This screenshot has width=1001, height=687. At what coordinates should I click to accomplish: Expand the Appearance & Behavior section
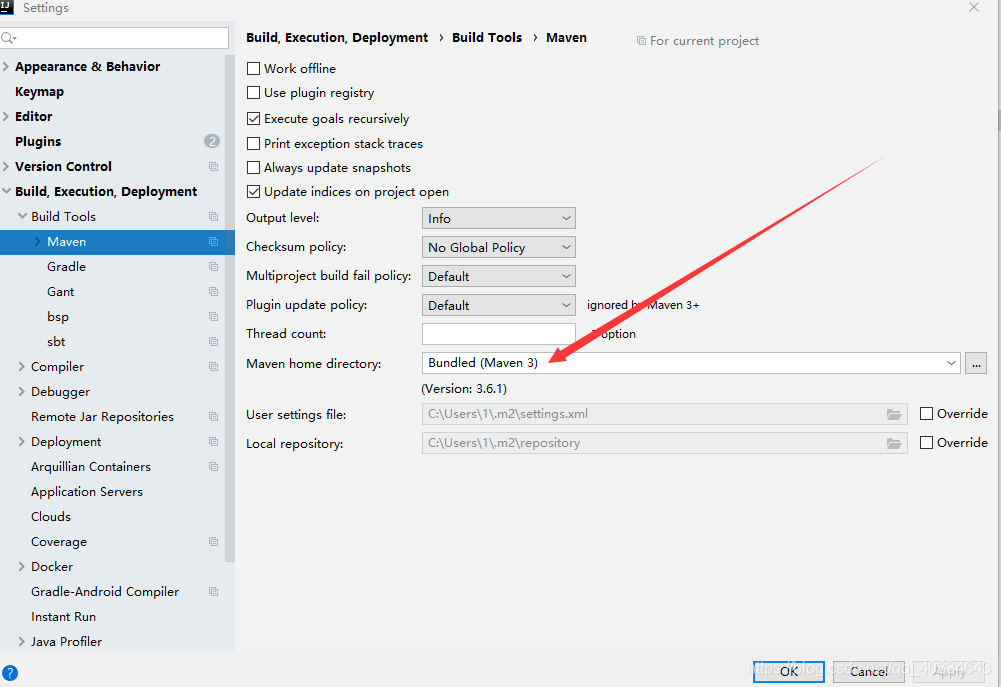pos(6,66)
